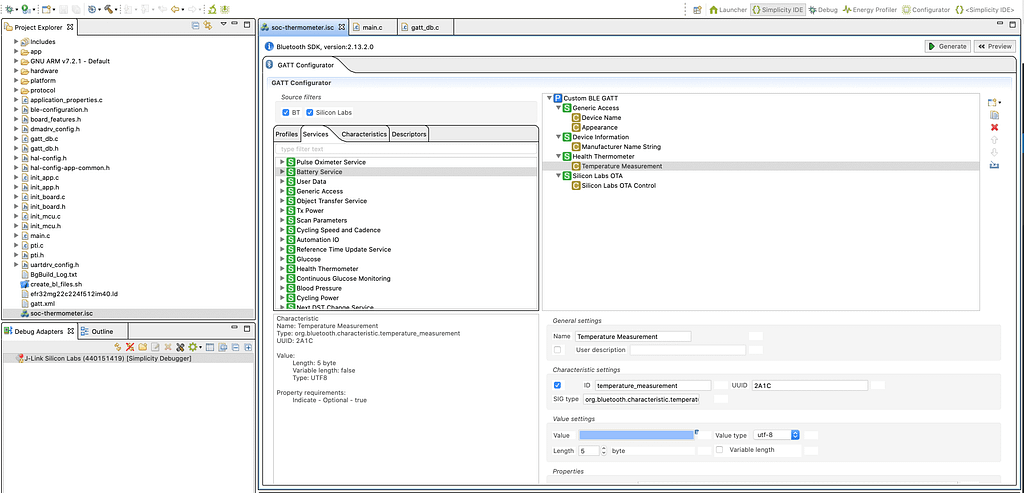
Task: Click the move down arrow beside GATT tree
Action: [x=995, y=152]
